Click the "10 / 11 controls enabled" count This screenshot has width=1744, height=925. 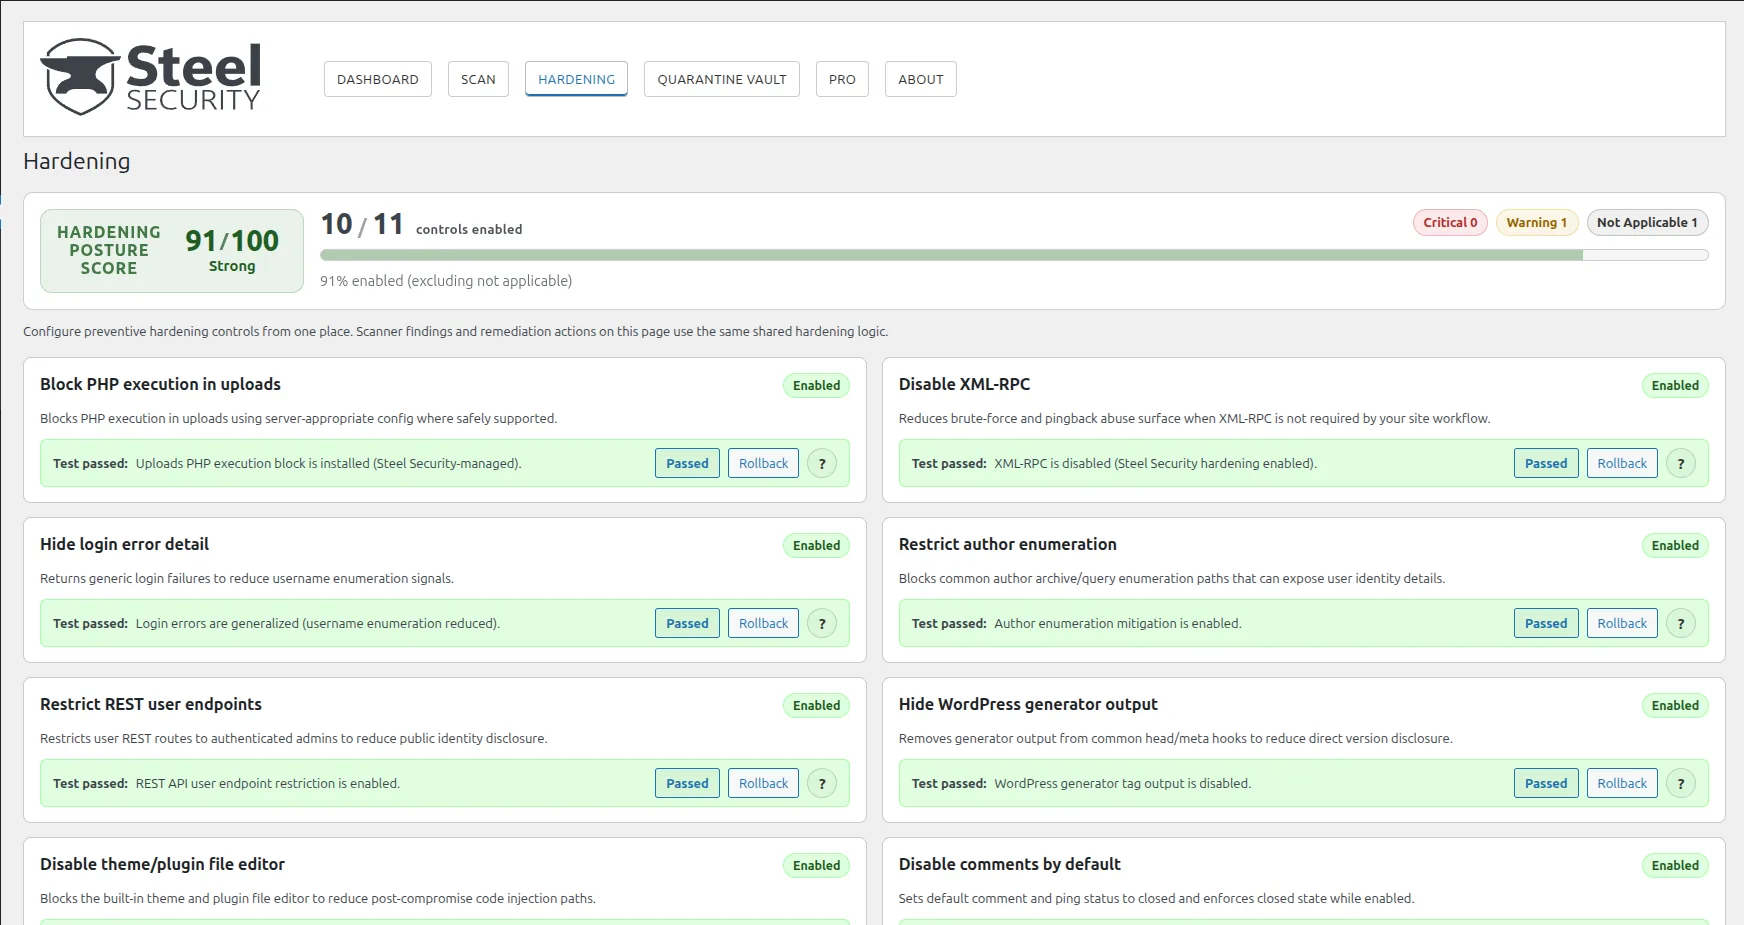[421, 225]
